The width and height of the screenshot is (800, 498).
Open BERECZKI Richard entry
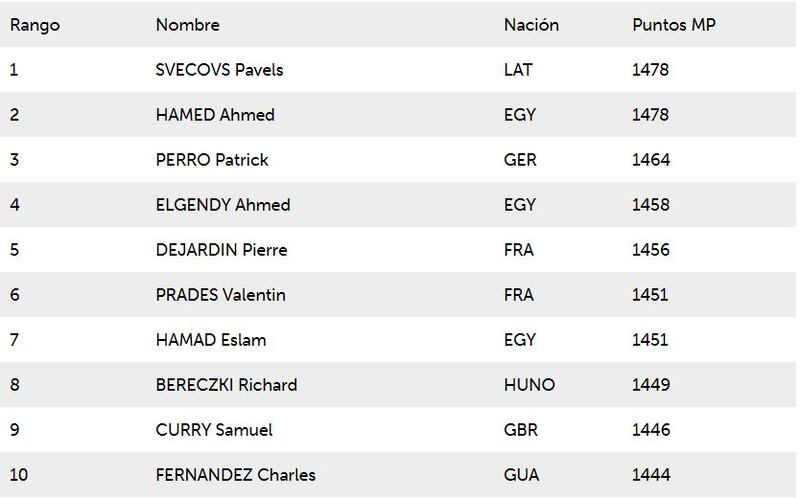[227, 384]
